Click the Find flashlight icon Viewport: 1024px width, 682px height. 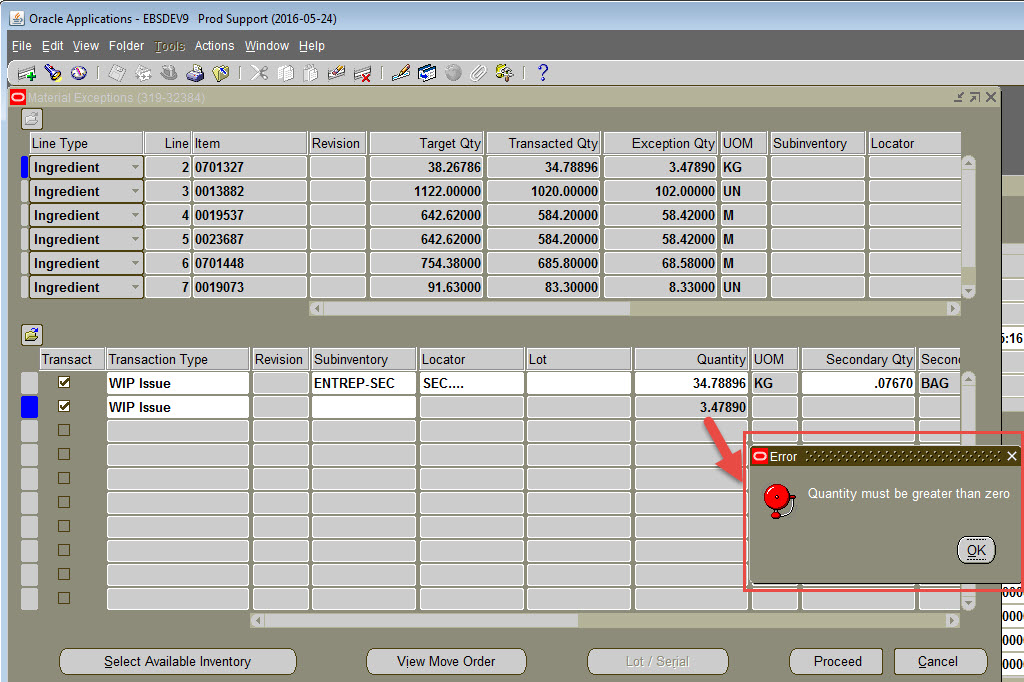click(53, 72)
